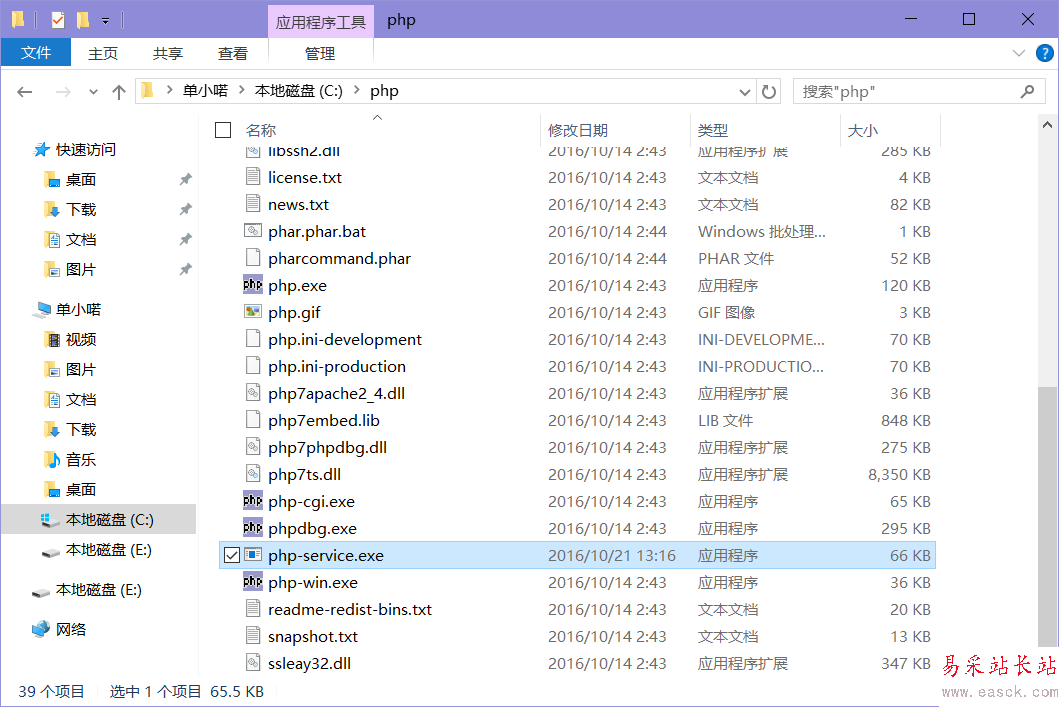This screenshot has height=707, width=1059.
Task: Unpin 桌面 from quick access
Action: click(x=185, y=179)
